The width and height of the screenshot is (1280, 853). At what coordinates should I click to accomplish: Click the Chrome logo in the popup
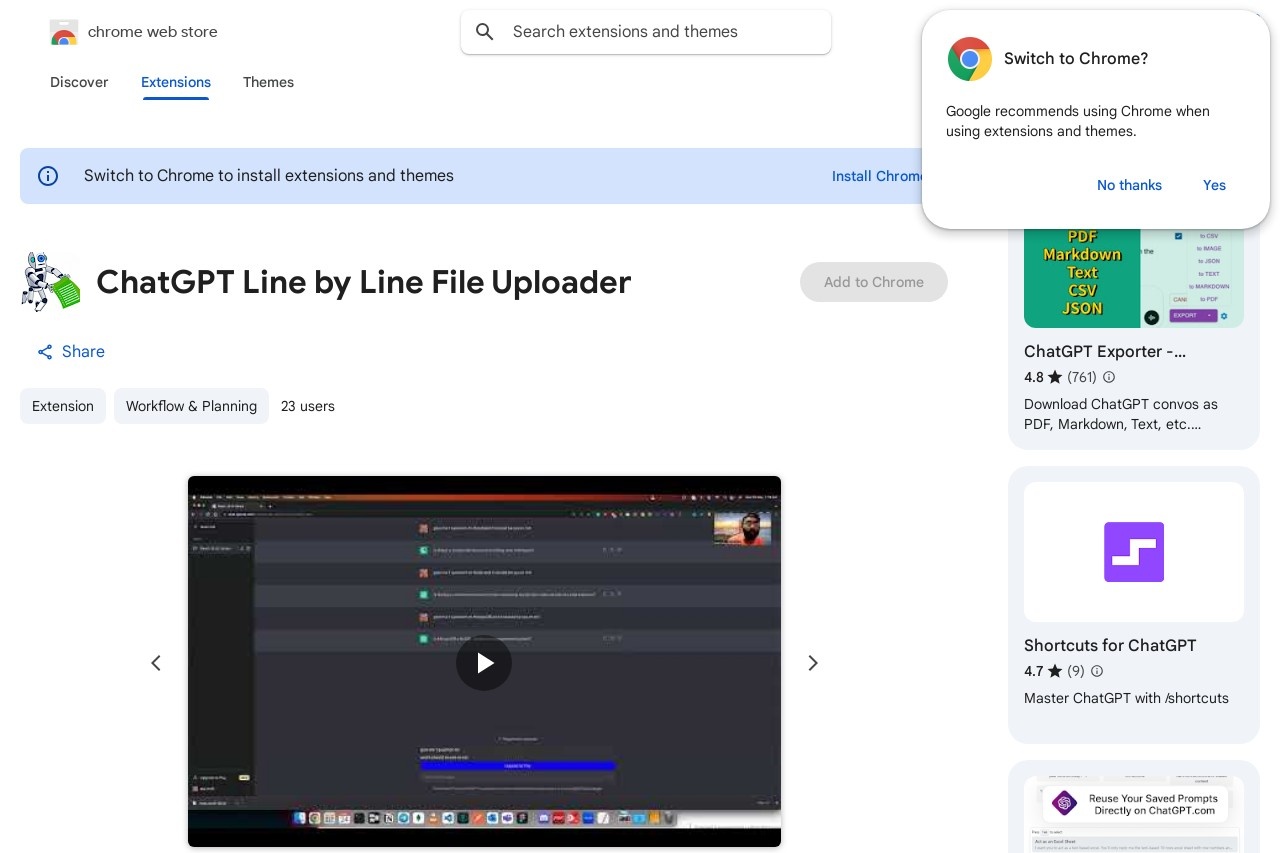click(x=970, y=59)
